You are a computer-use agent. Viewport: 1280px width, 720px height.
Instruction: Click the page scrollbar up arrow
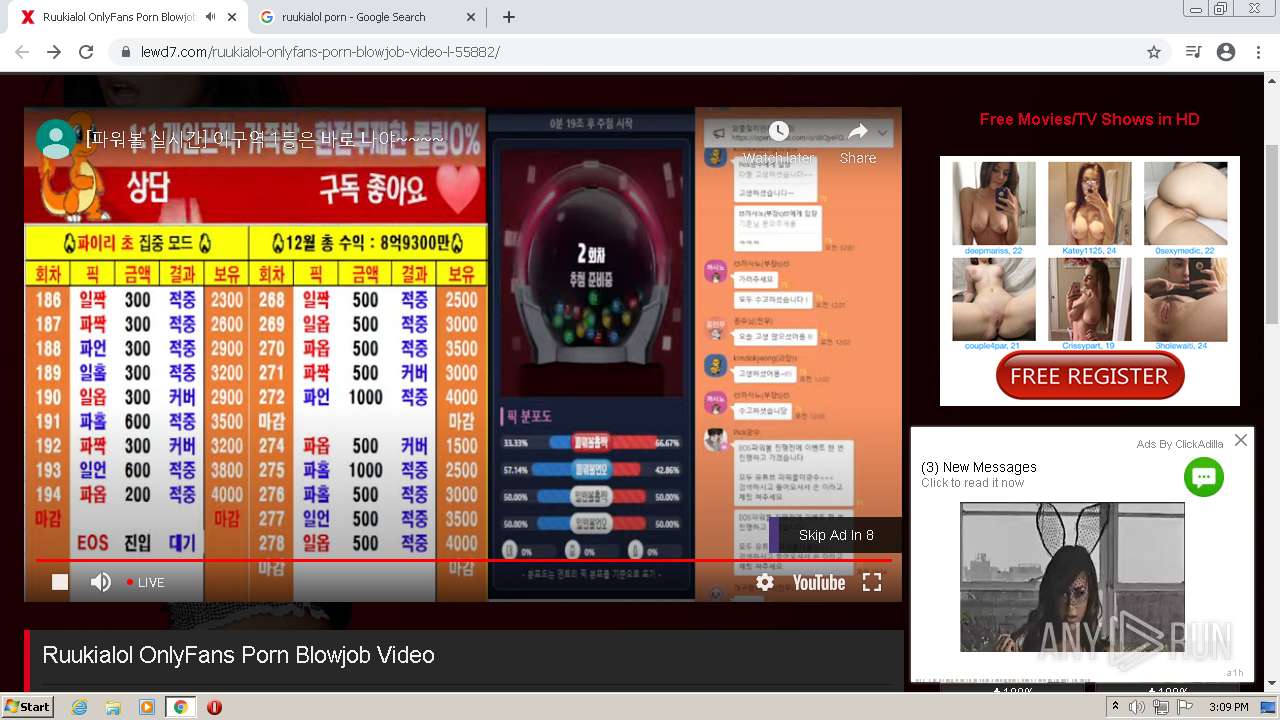coord(1272,81)
